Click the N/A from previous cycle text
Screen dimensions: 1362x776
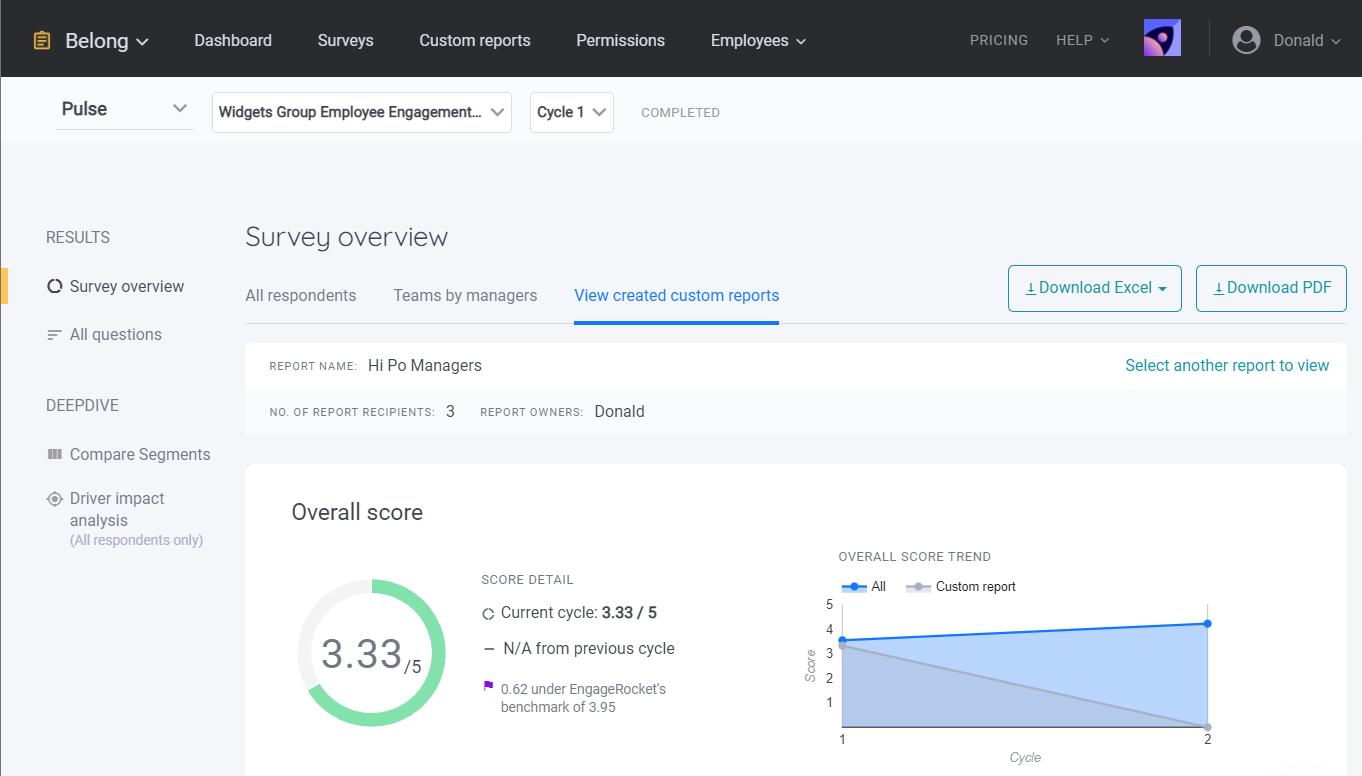point(589,648)
